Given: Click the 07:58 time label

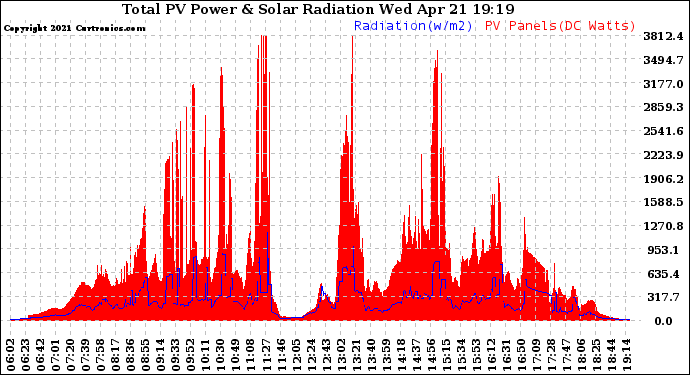Looking at the screenshot, I should click(100, 354).
